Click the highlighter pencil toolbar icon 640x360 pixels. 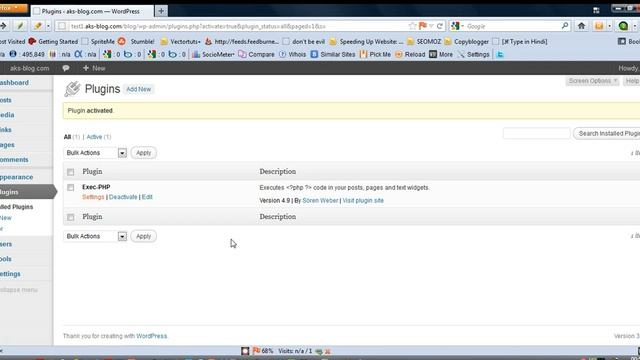pos(38,26)
